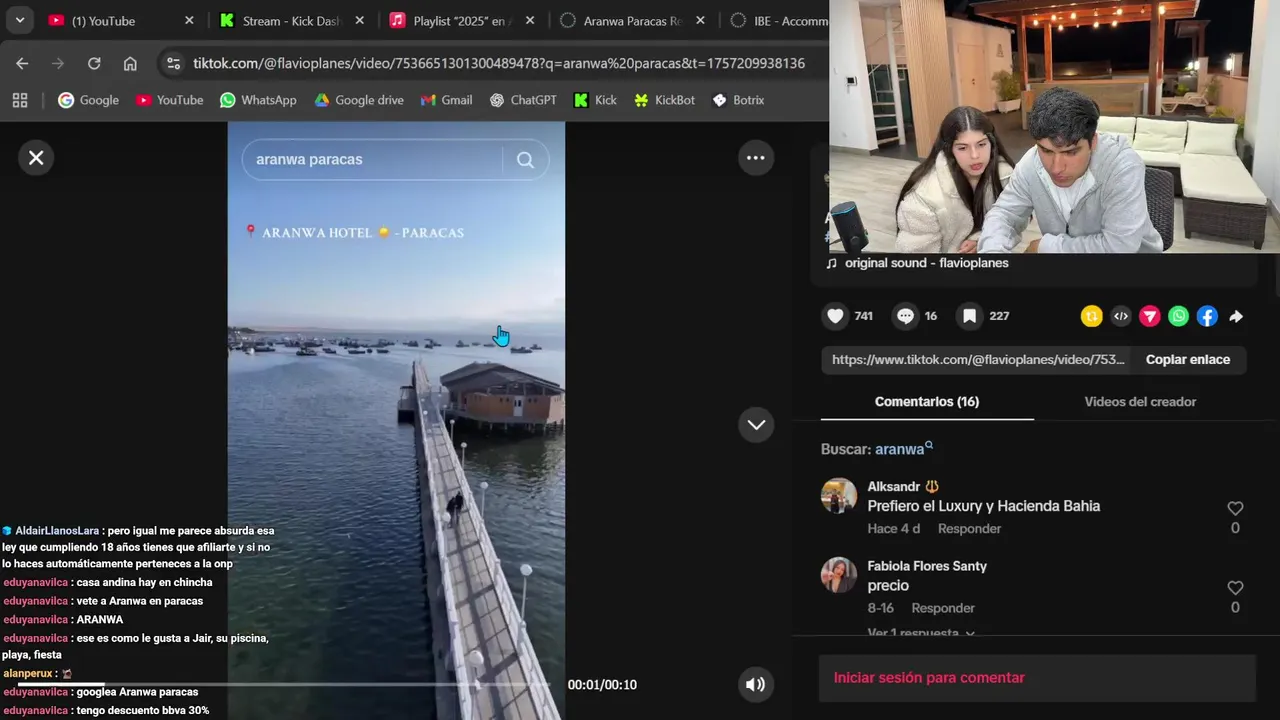Click Copiar enlace button
Screen dimensions: 1280x720
(1188, 360)
